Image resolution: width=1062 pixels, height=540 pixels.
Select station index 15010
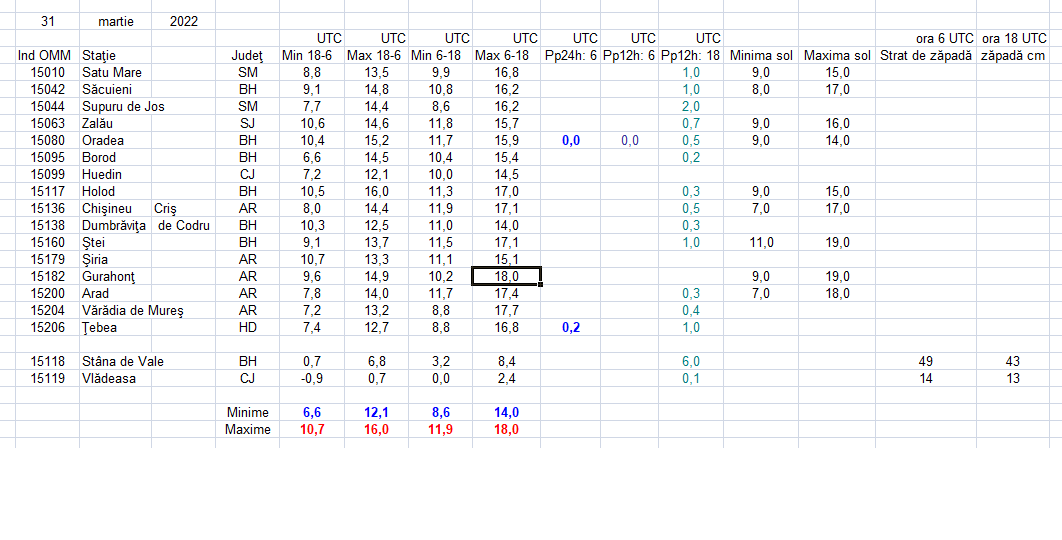(x=47, y=72)
